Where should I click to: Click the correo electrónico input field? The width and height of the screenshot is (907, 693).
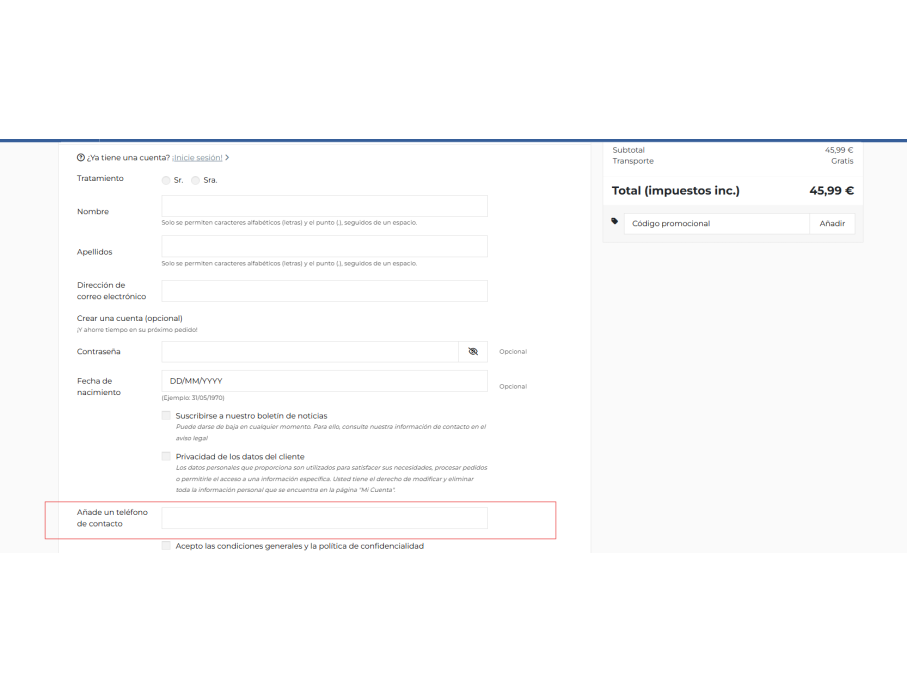click(325, 291)
